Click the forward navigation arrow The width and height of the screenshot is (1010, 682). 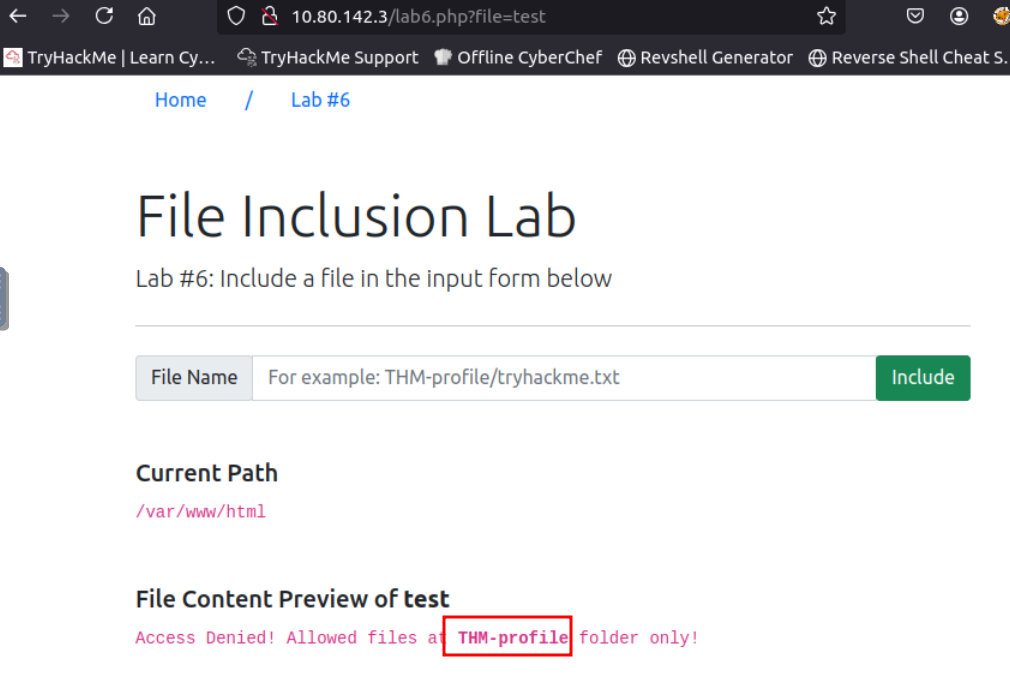point(61,16)
